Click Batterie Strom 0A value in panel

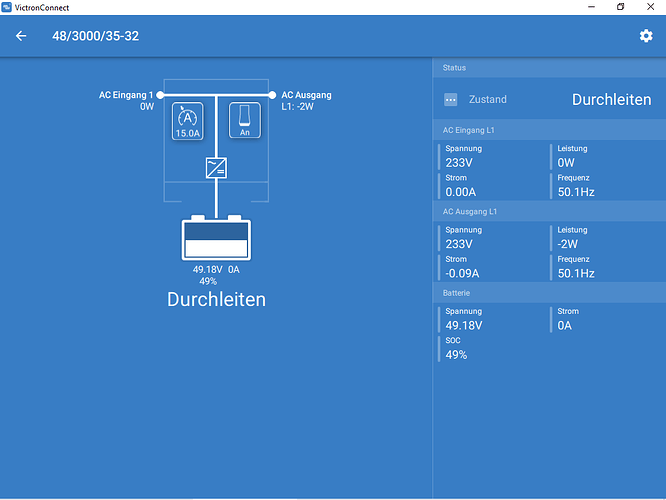564,326
